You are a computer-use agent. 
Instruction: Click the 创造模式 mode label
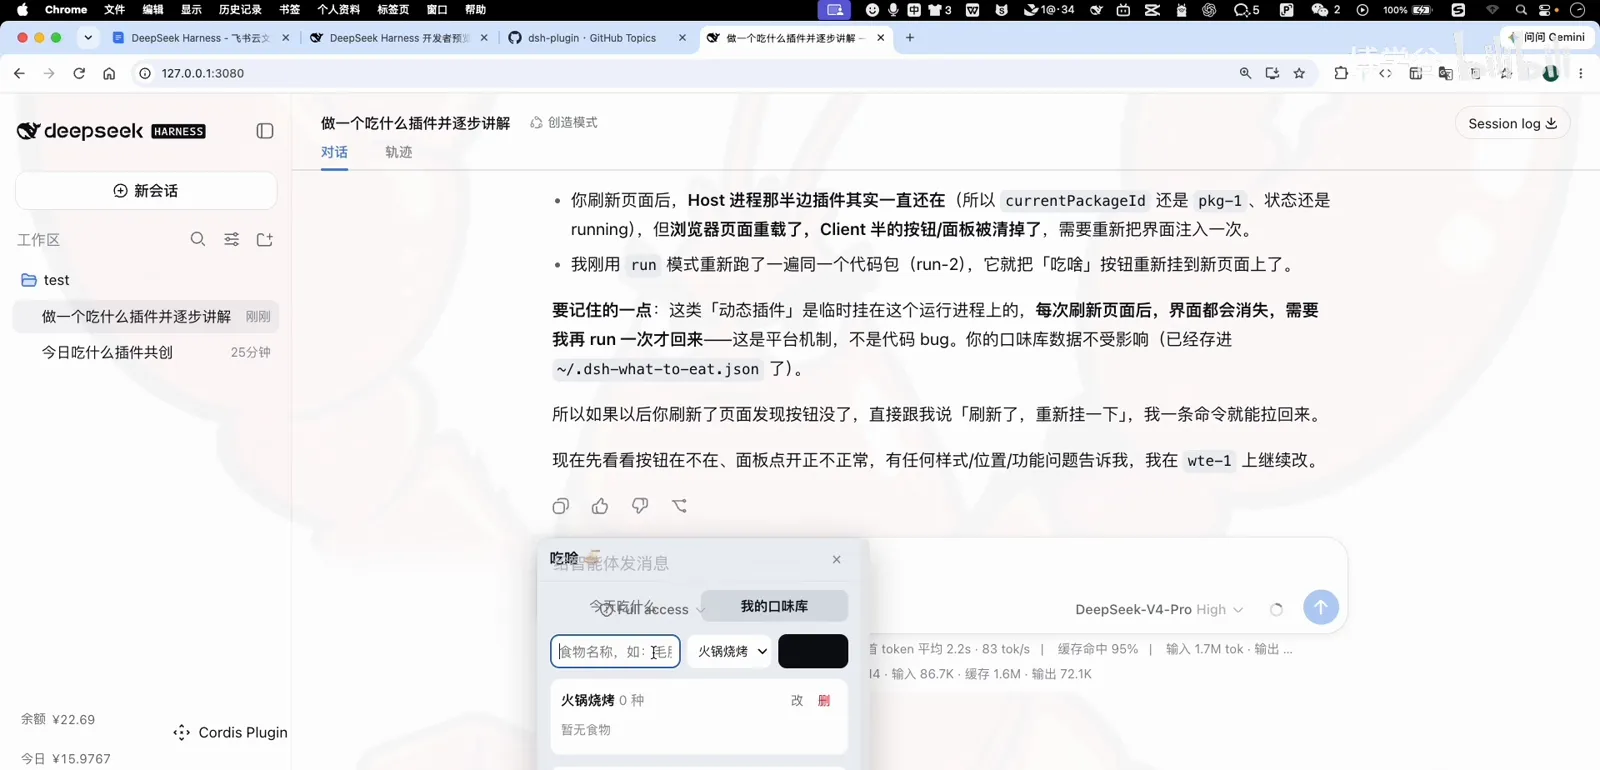tap(564, 122)
